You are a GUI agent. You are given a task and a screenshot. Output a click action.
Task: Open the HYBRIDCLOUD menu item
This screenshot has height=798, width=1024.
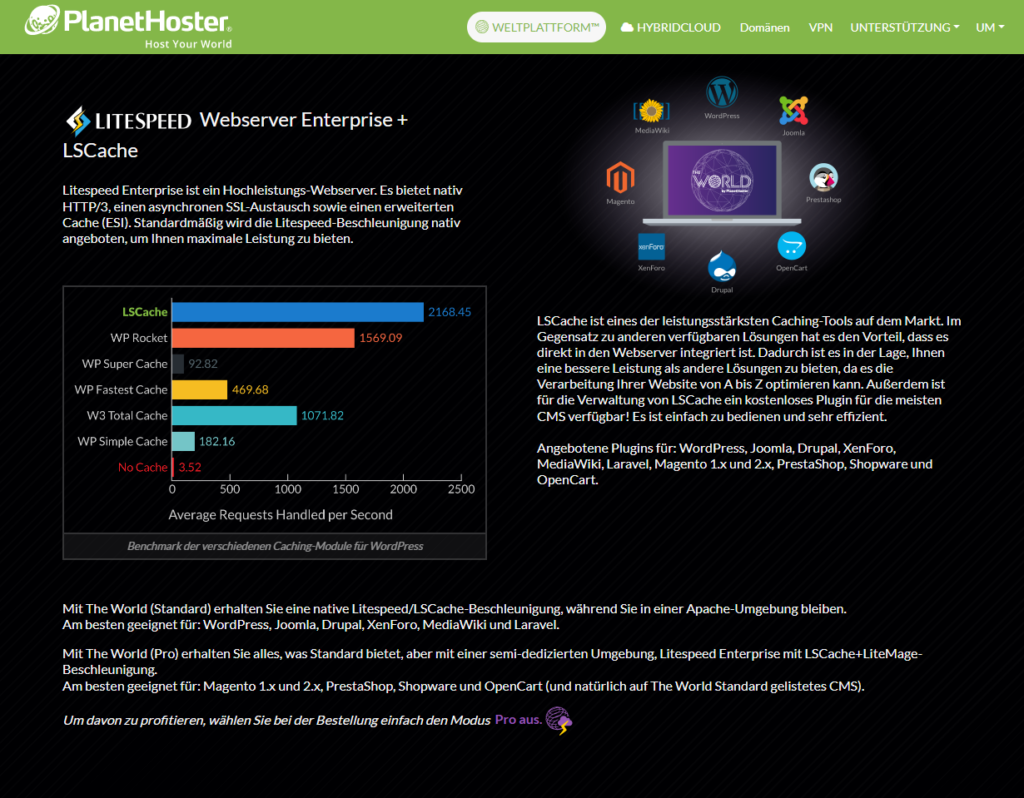click(x=671, y=27)
